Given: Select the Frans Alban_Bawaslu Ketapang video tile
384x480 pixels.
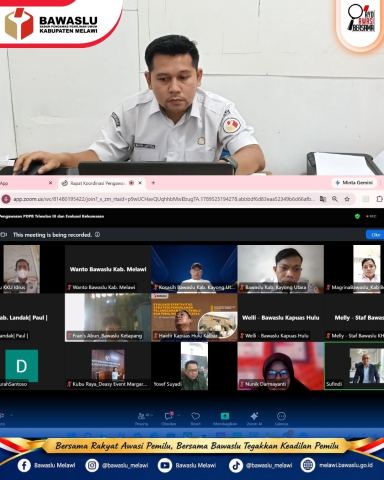Looking at the screenshot, I should pos(108,317).
